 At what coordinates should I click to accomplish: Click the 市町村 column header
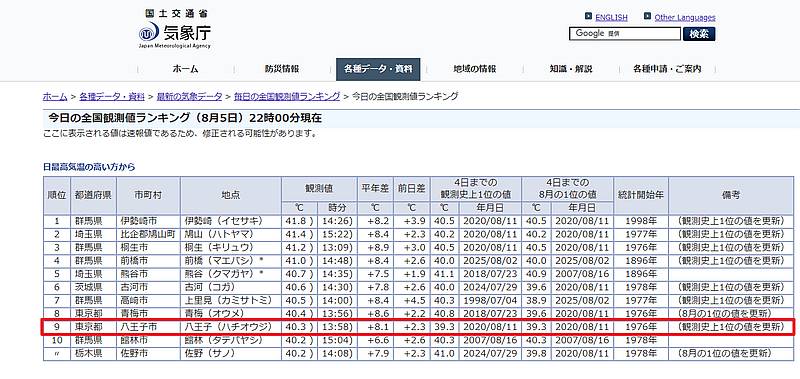pyautogui.click(x=148, y=195)
